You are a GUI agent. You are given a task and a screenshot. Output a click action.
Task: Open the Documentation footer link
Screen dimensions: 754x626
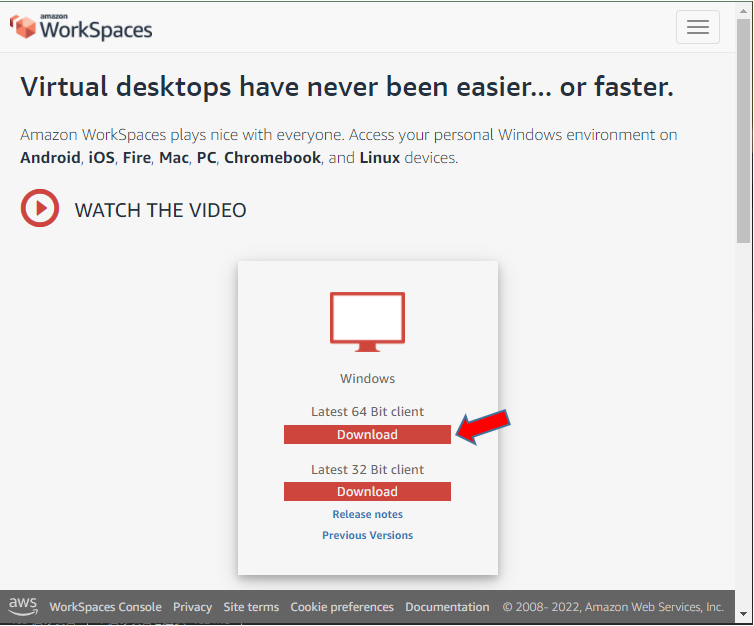coord(447,607)
